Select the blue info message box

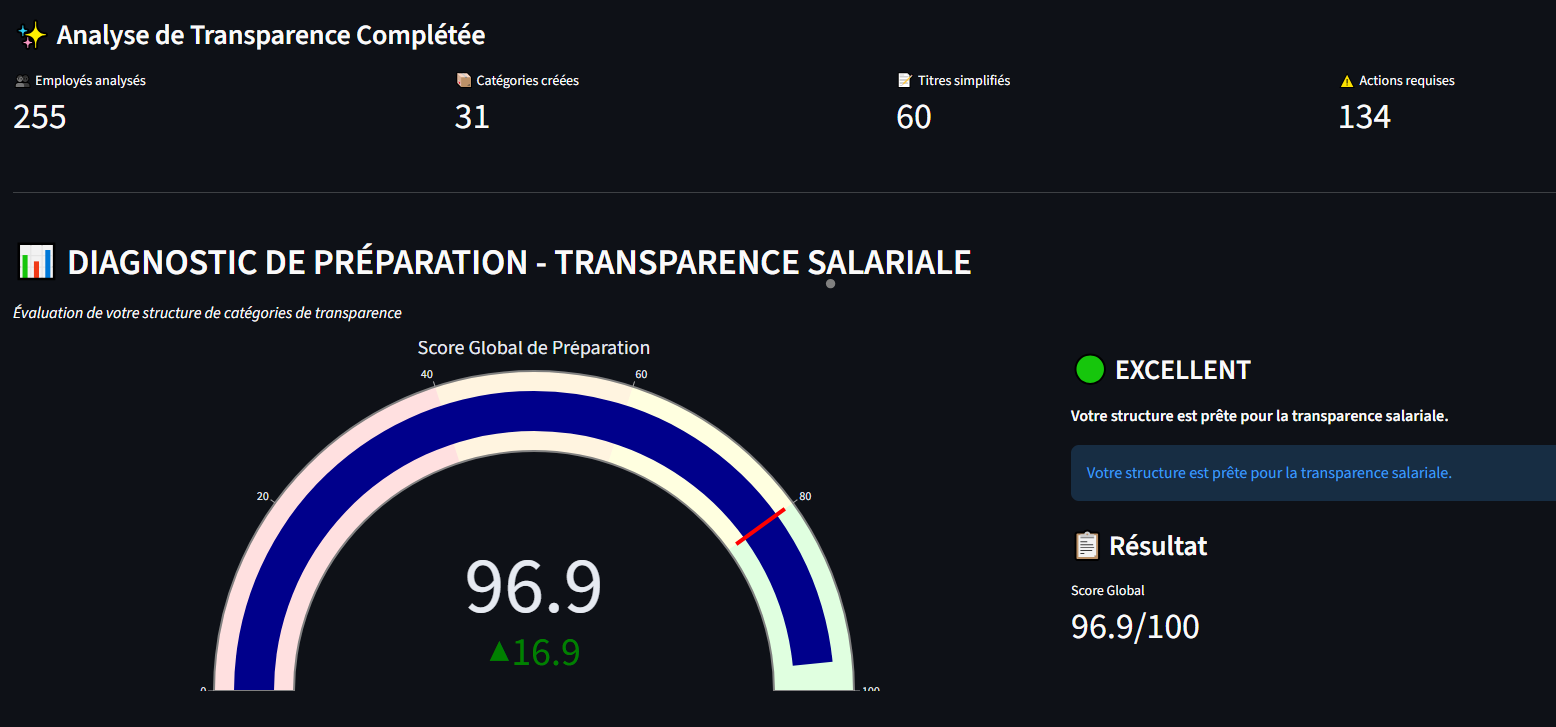pyautogui.click(x=1300, y=472)
